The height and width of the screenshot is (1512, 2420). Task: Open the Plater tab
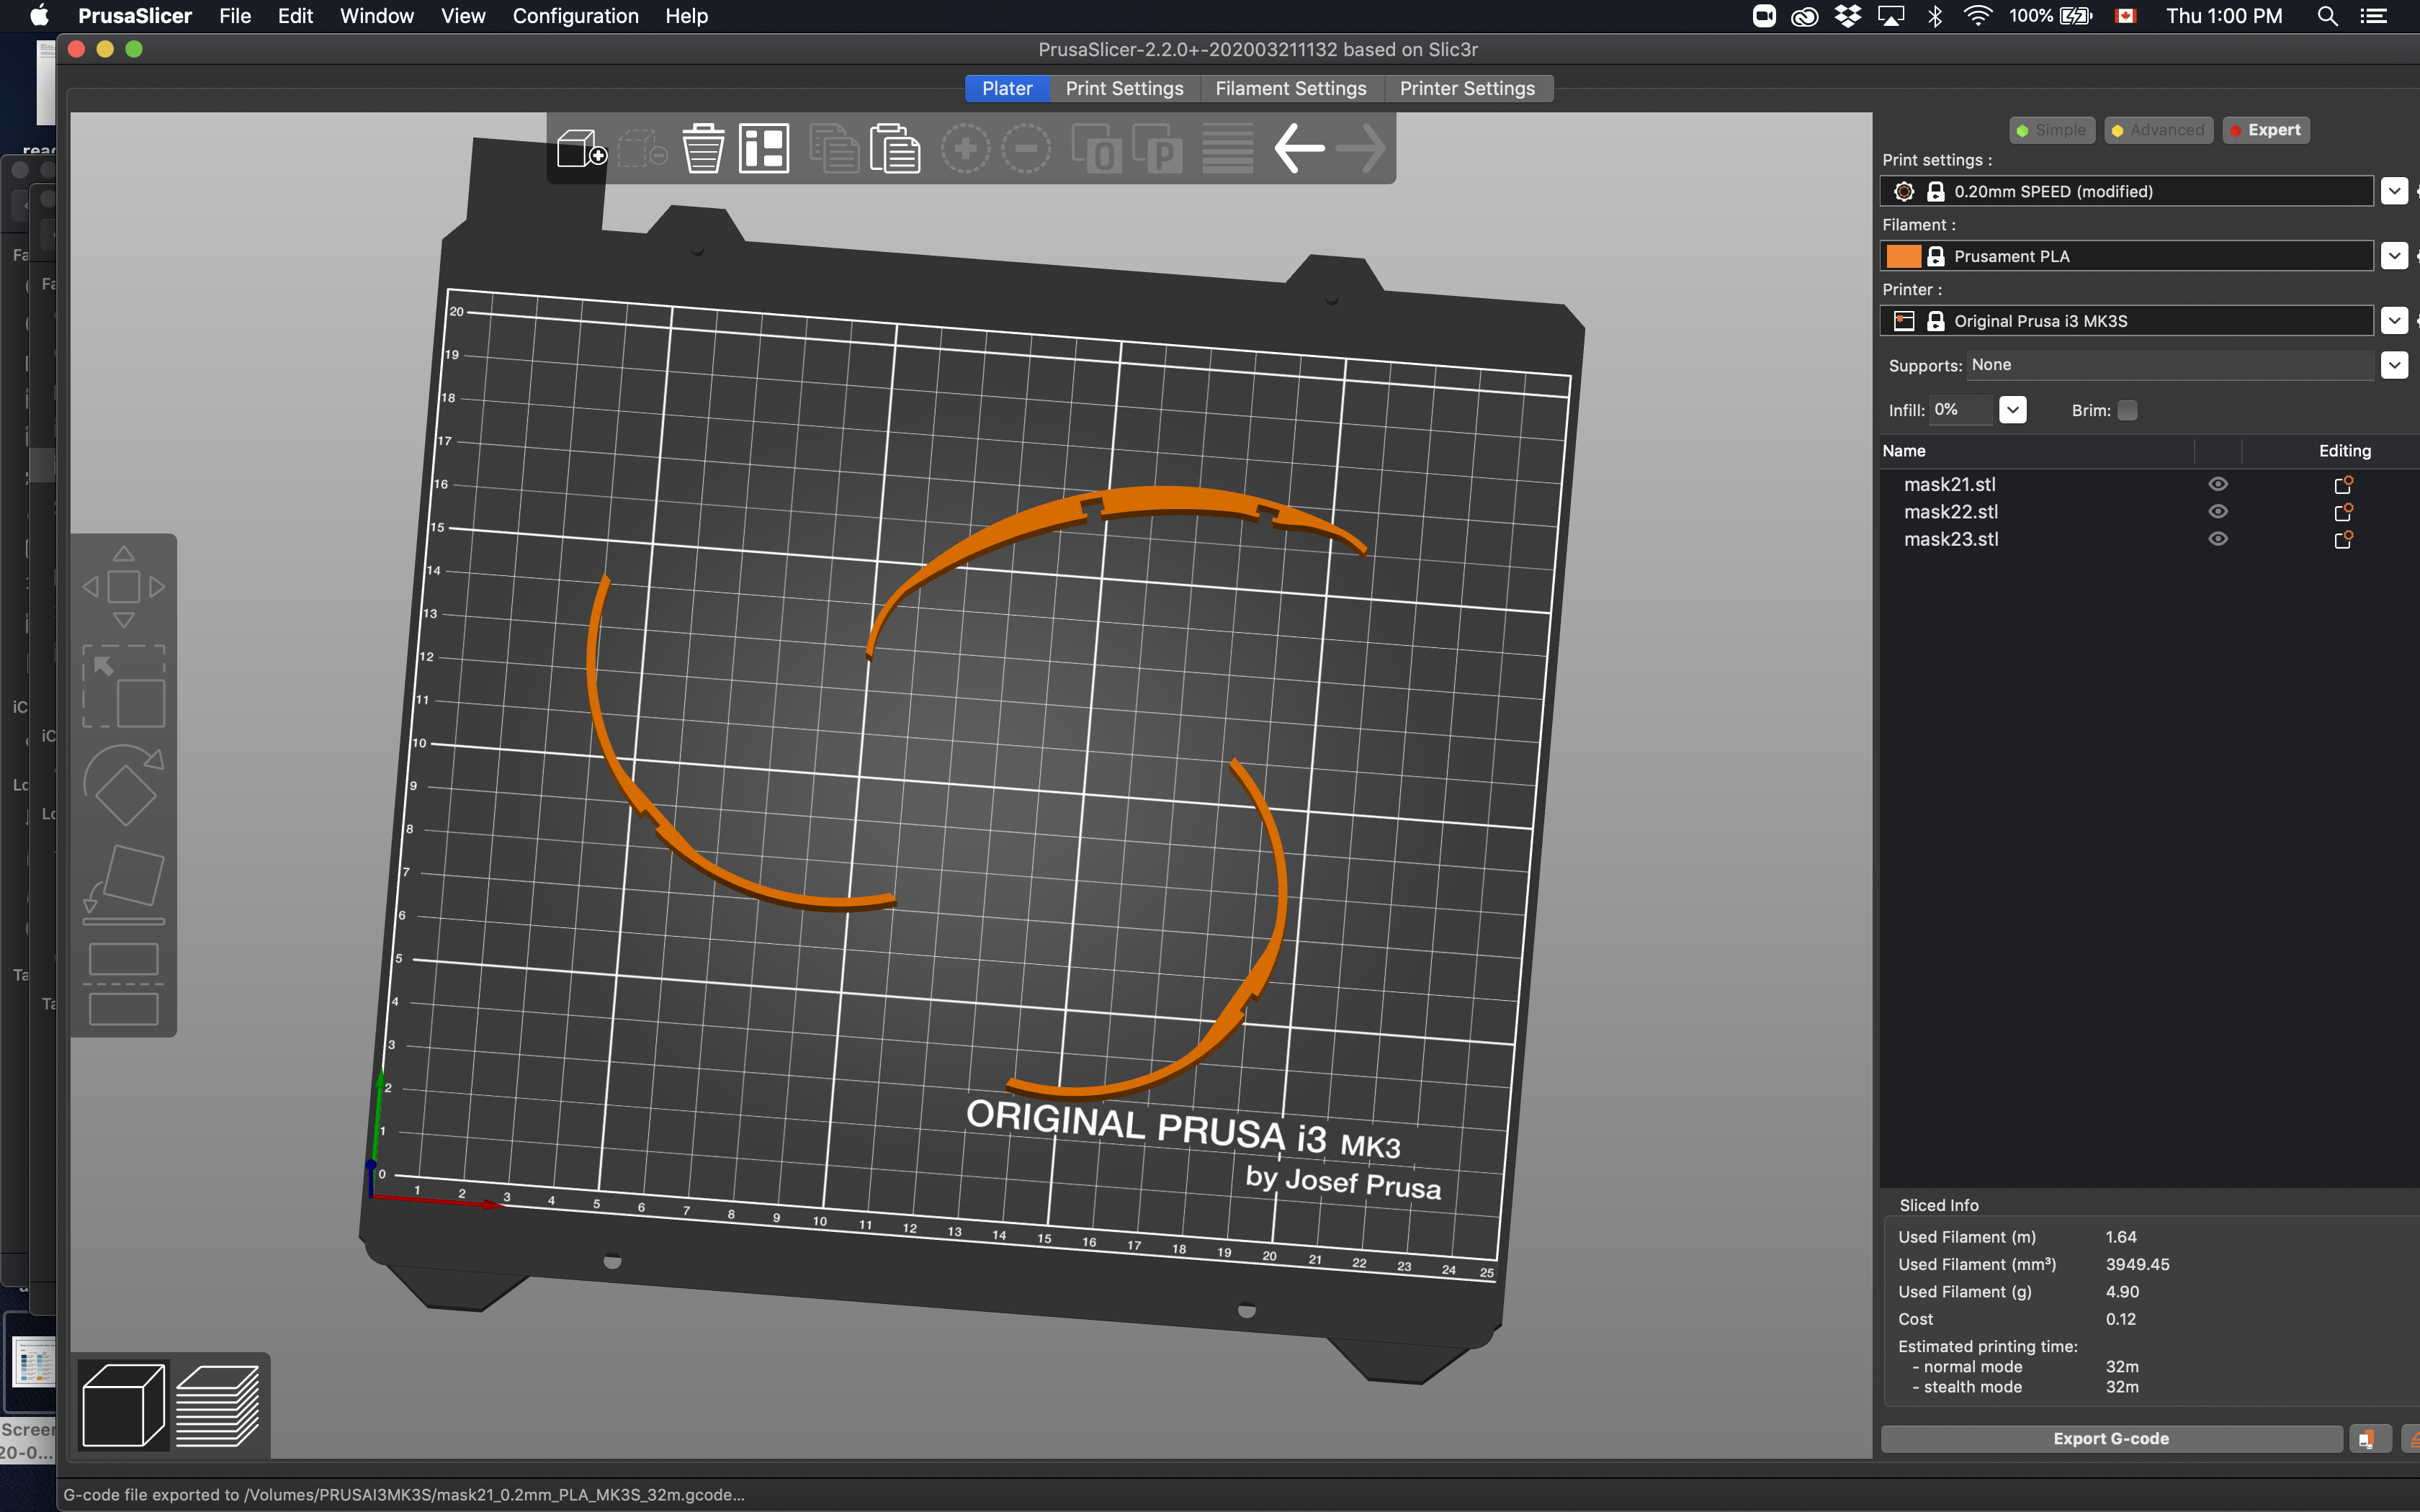pos(1007,88)
